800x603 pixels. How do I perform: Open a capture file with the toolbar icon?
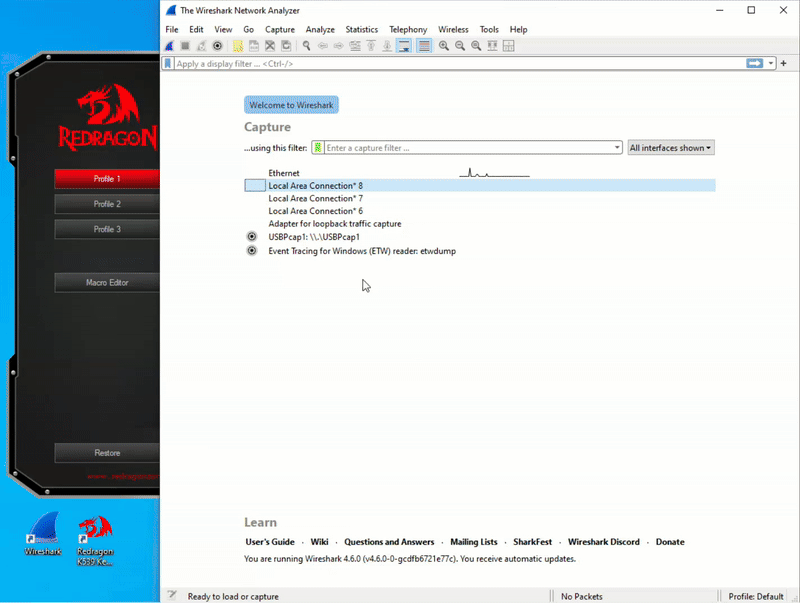pos(238,46)
